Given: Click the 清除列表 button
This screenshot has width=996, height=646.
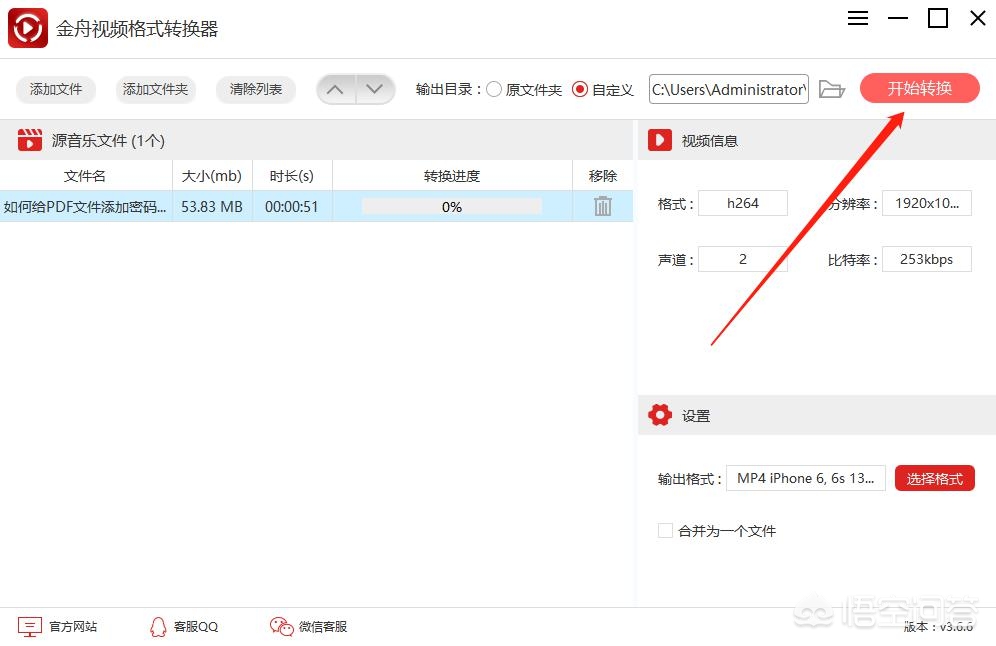Looking at the screenshot, I should coord(256,90).
